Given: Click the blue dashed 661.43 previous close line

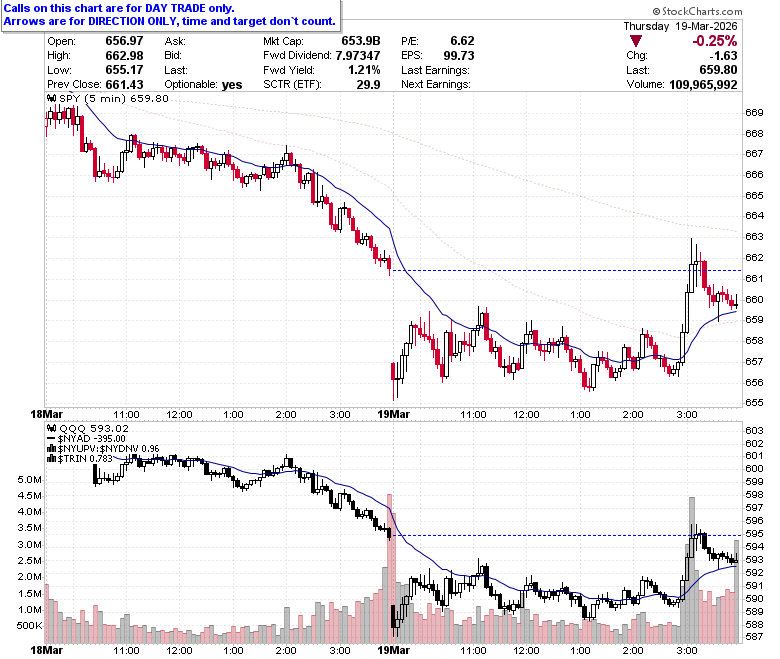Looking at the screenshot, I should [567, 271].
